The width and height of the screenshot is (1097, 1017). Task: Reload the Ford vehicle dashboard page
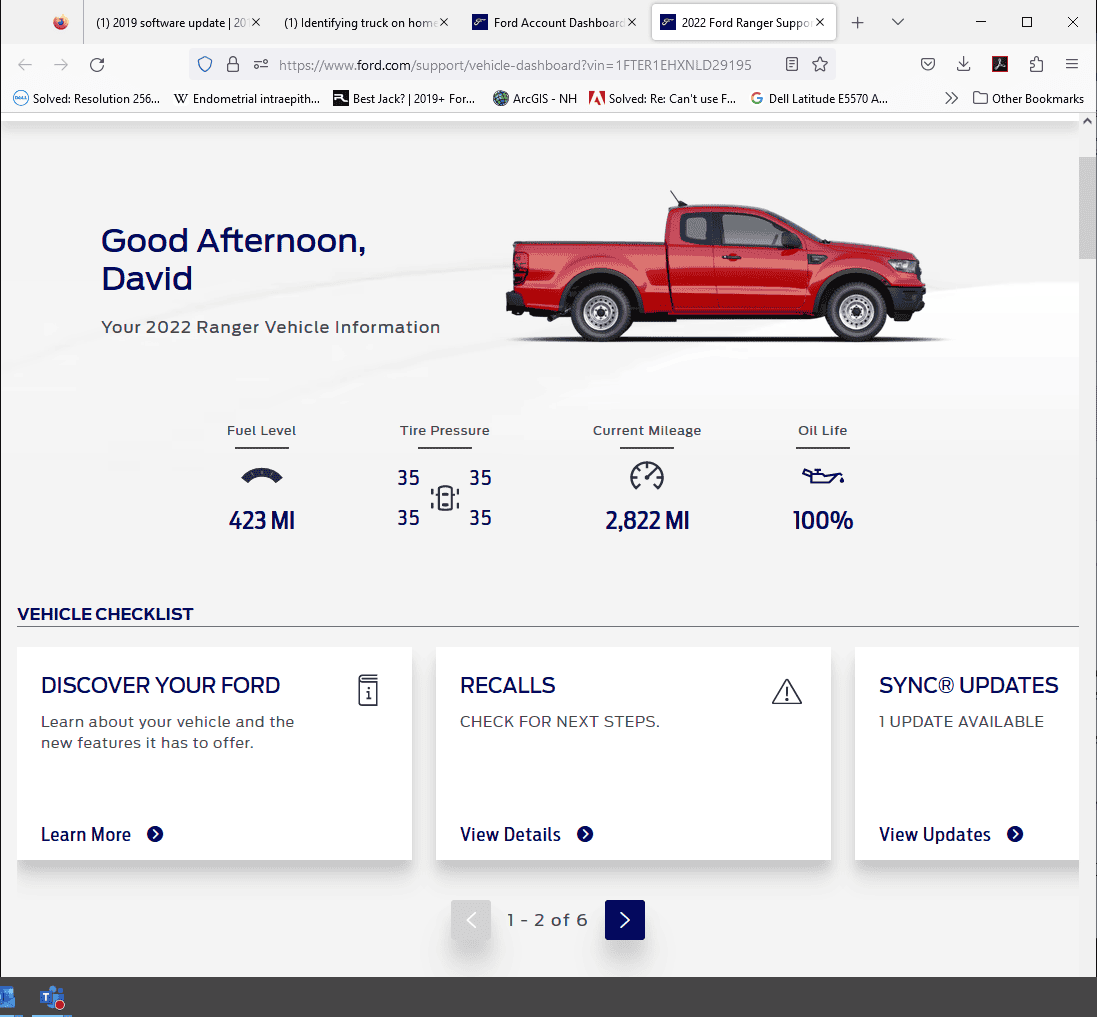[97, 65]
